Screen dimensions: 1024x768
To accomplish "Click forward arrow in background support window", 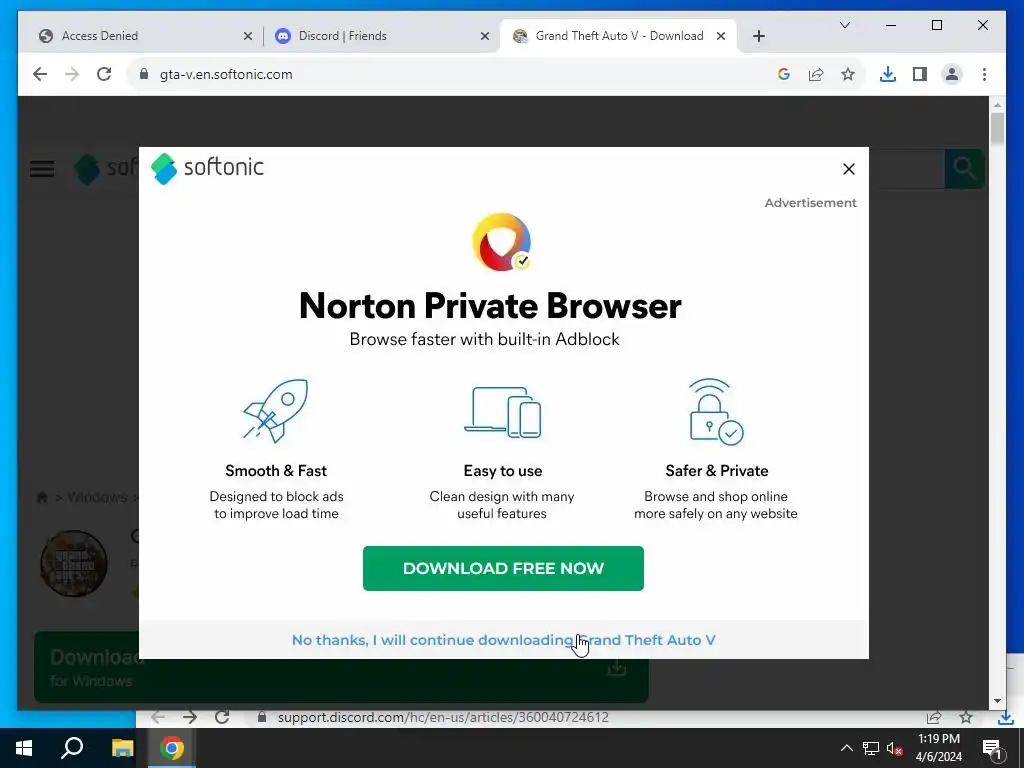I will point(189,717).
